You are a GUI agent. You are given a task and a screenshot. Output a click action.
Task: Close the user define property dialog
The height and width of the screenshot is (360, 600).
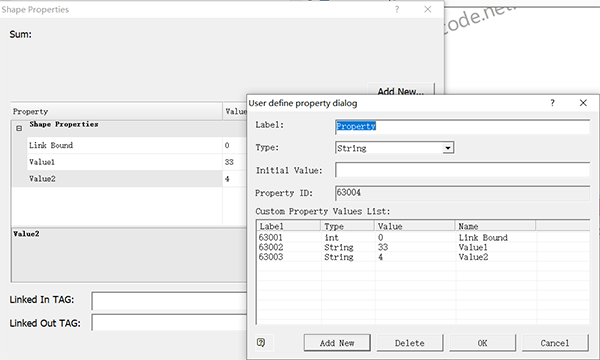coord(583,103)
